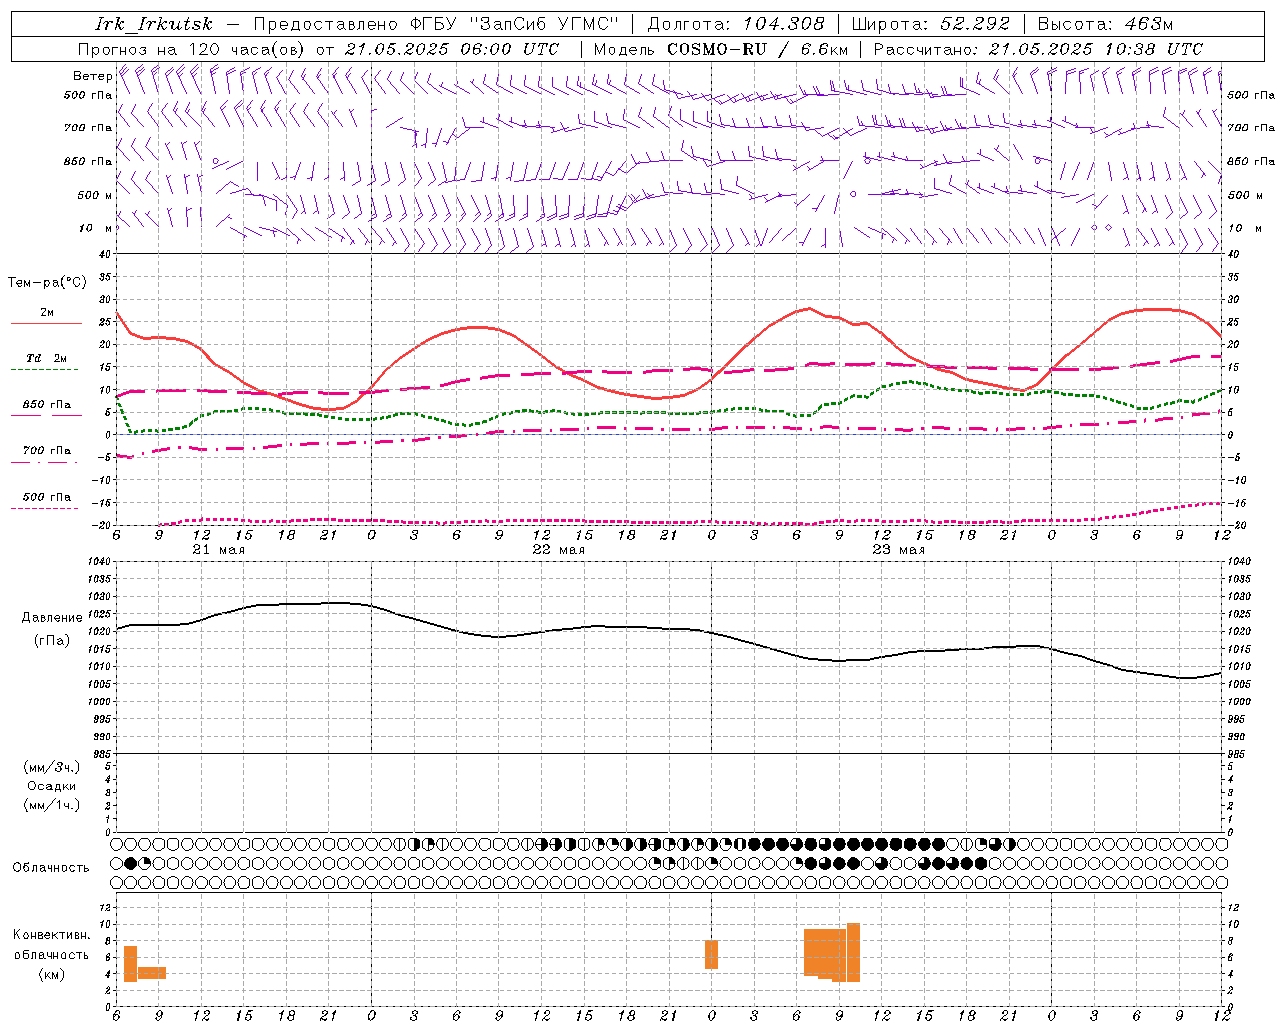Image resolution: width=1280 pixels, height=1024 pixels.
Task: Click the Широта: 52.292 value
Action: pyautogui.click(x=931, y=24)
